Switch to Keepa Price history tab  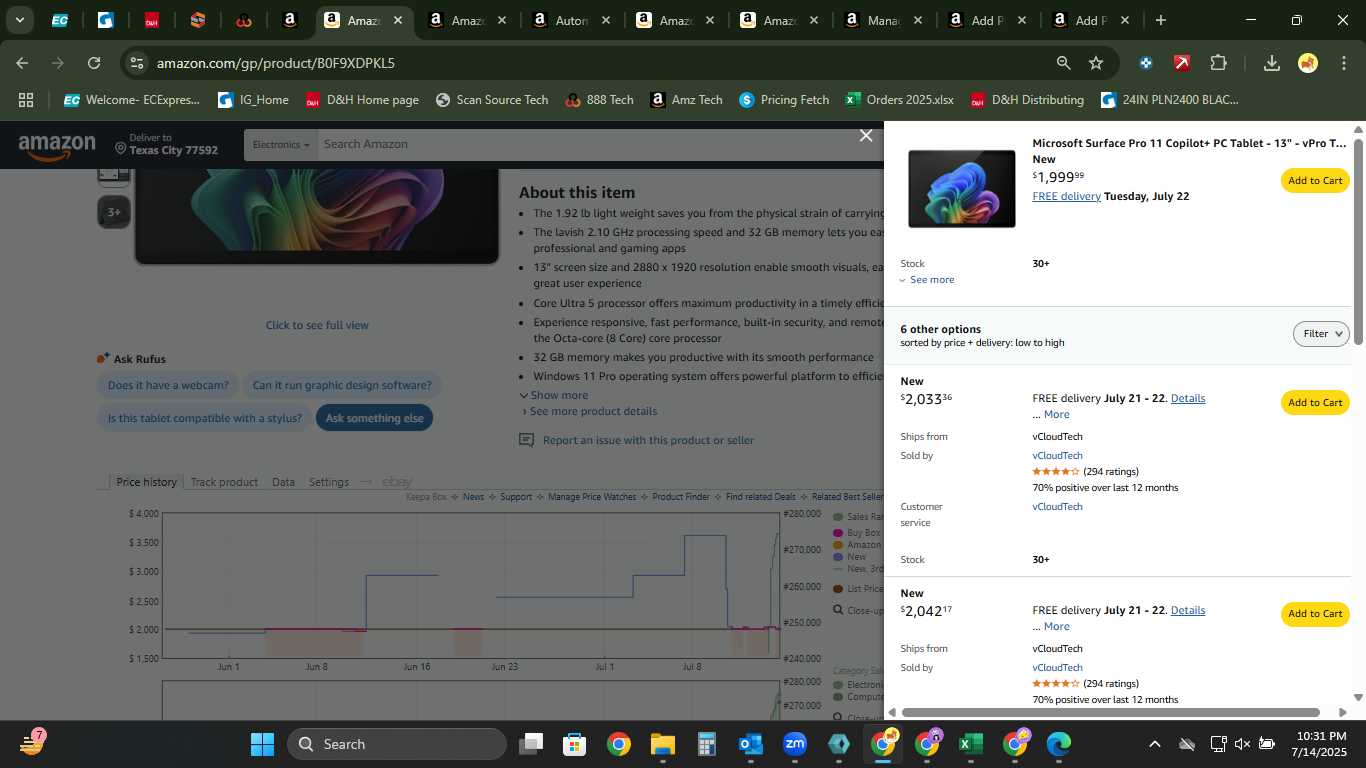pyautogui.click(x=146, y=482)
